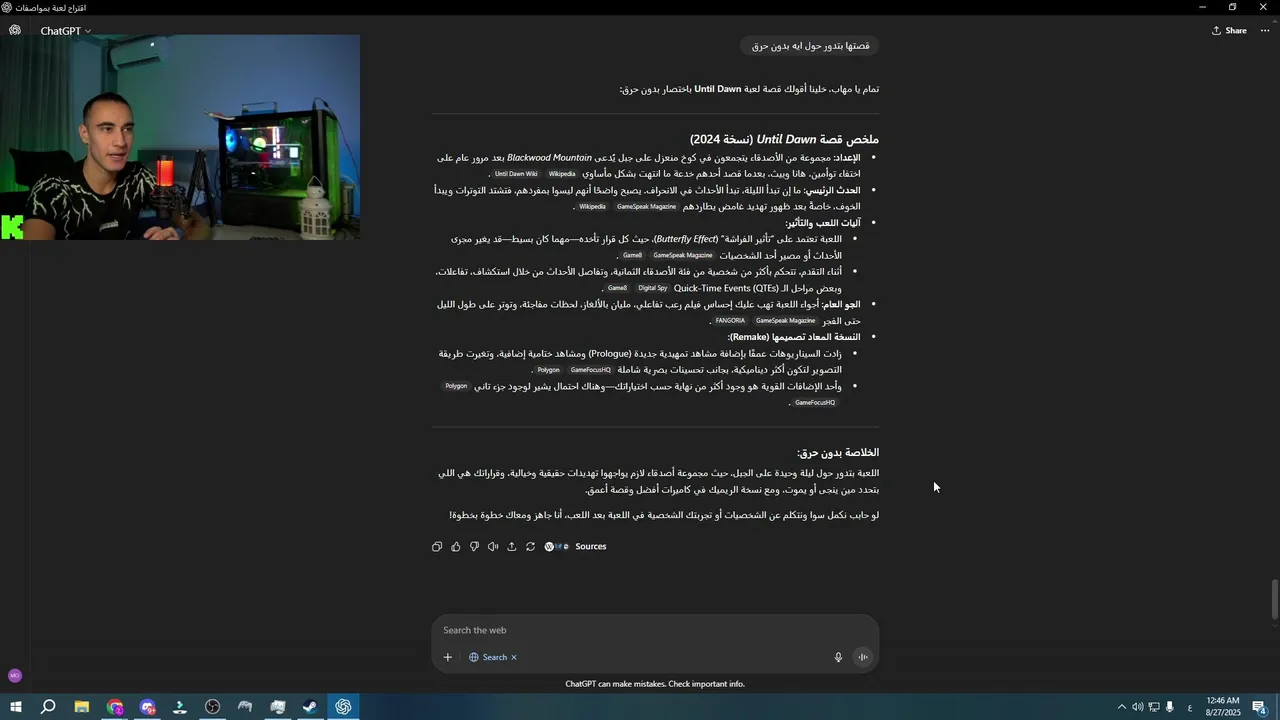Open the system volume control

point(1137,707)
